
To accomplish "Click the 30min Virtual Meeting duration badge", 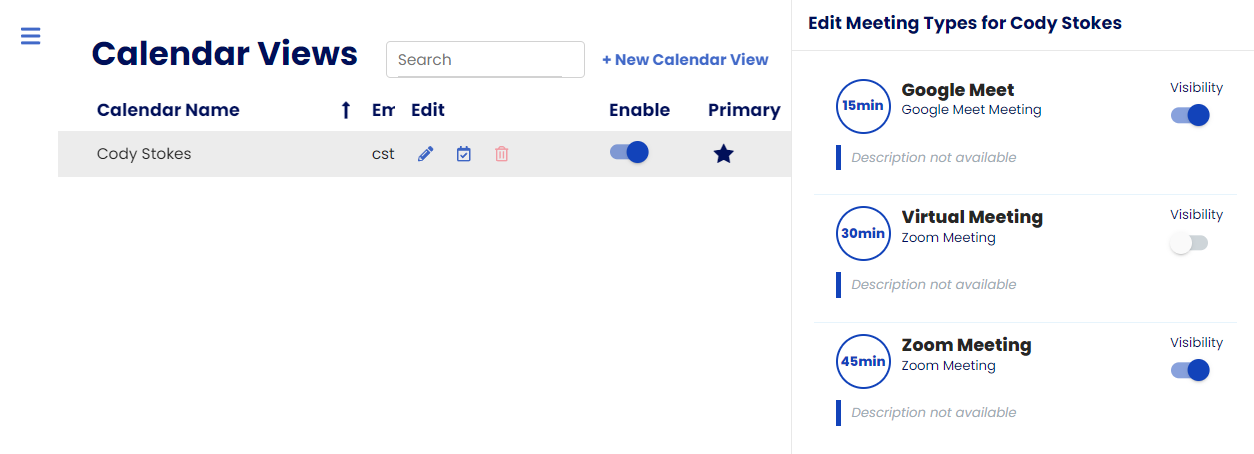I will (863, 234).
